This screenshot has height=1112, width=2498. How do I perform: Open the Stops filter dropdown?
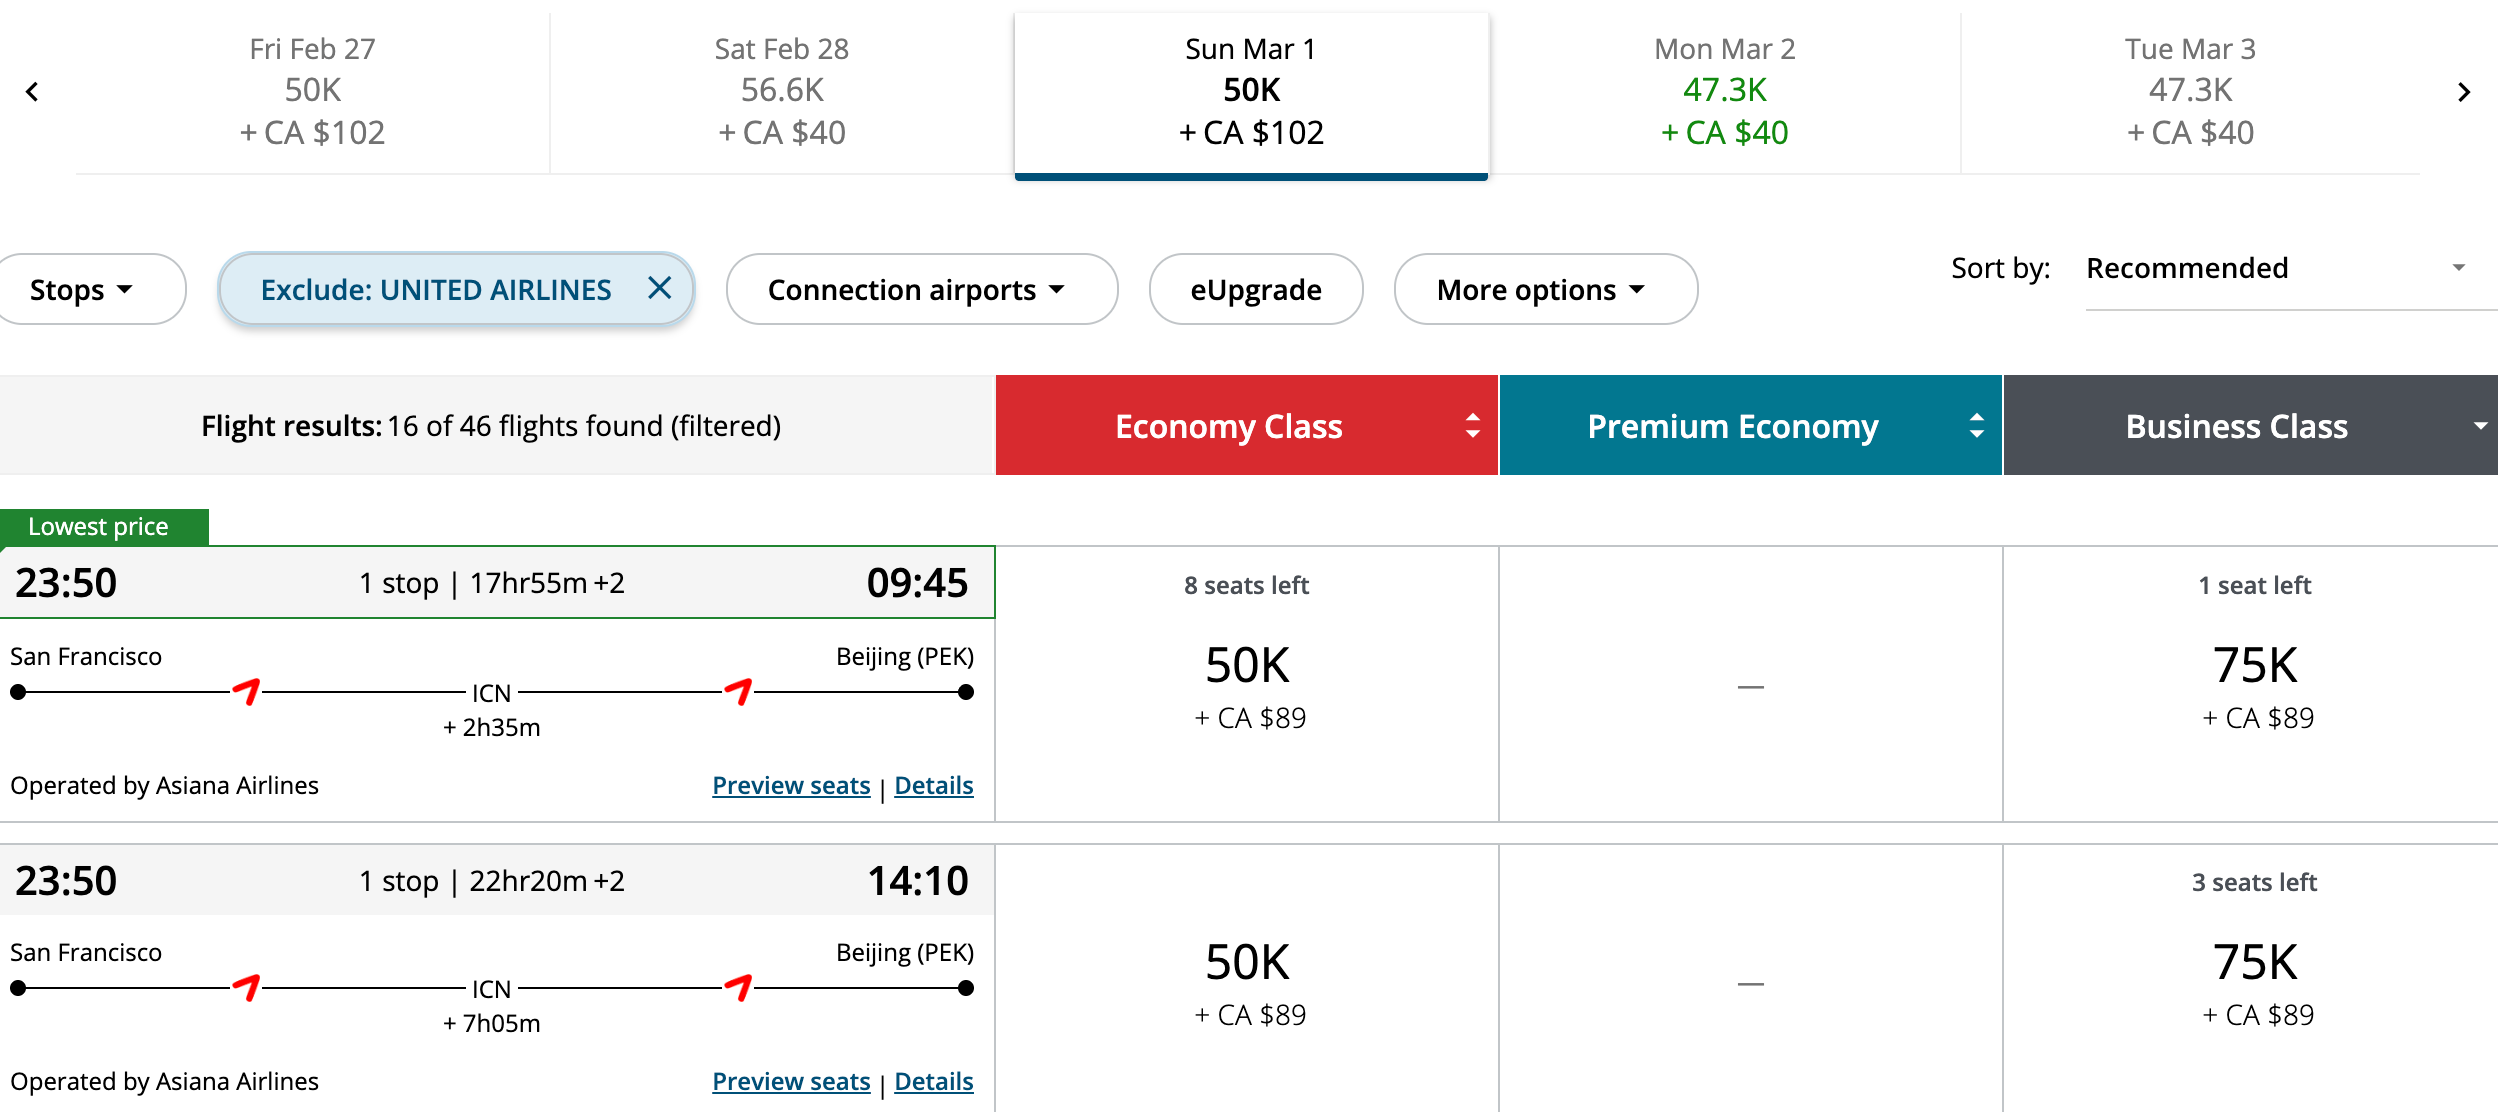tap(81, 290)
